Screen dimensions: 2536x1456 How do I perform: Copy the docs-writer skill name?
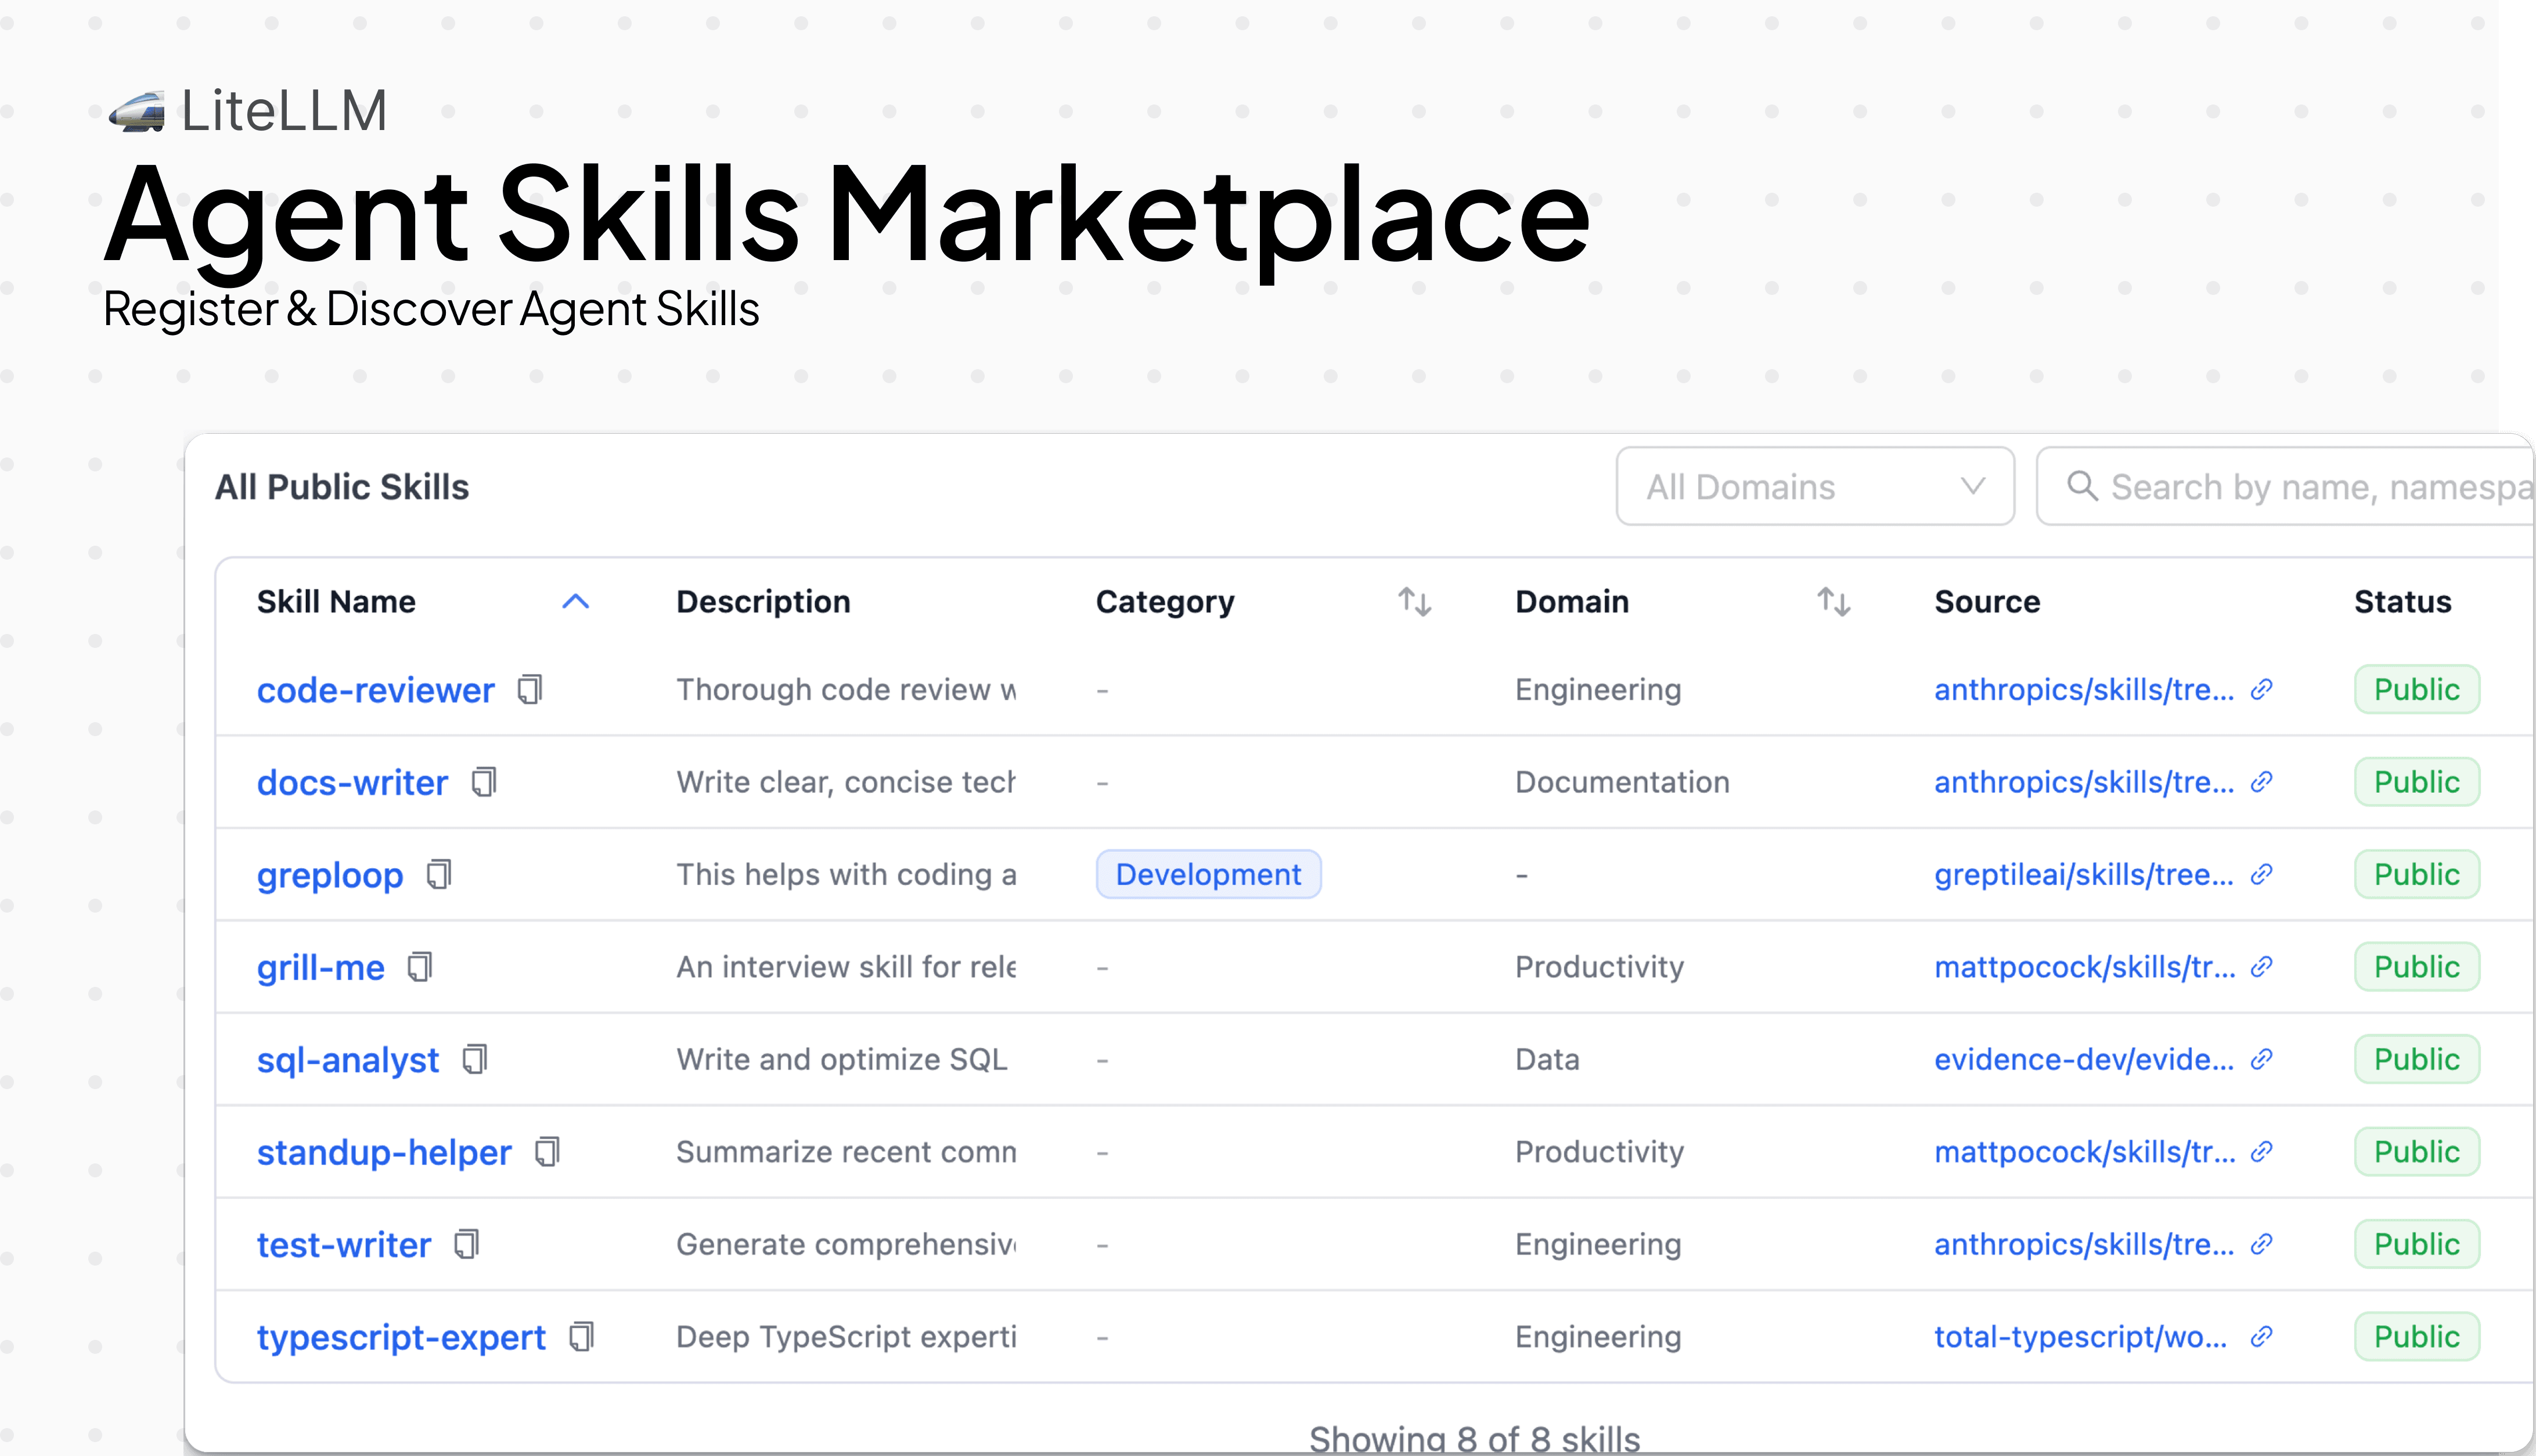pyautogui.click(x=483, y=782)
